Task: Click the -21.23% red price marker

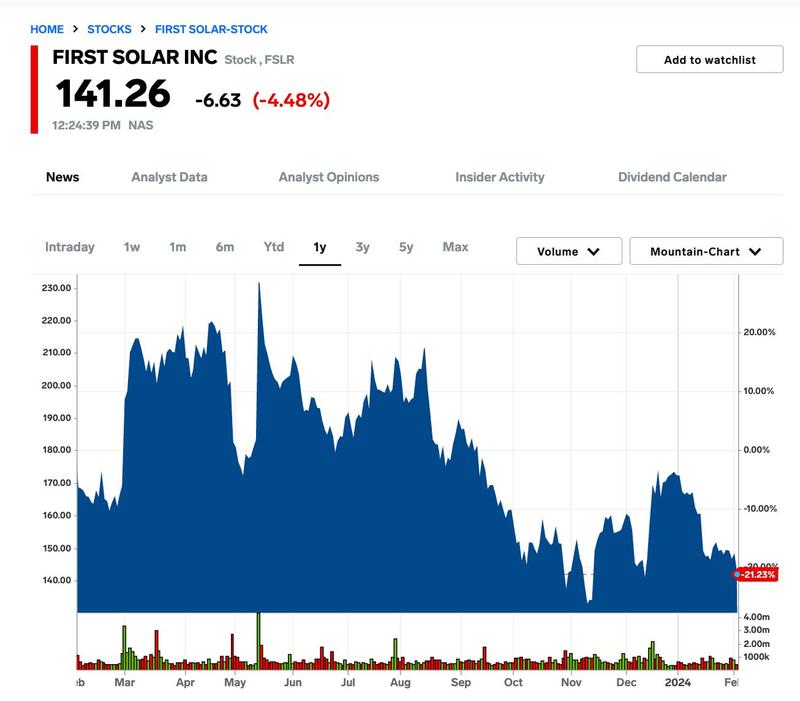Action: [756, 574]
